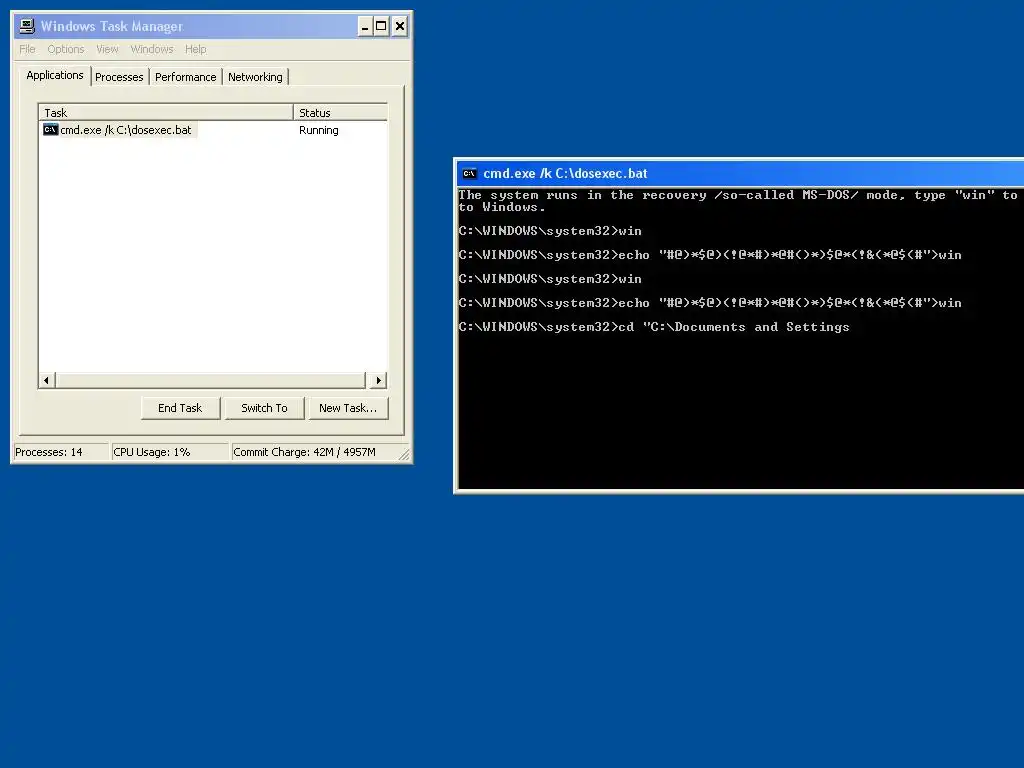Click the cmd icon beside the dosexec.bat task

tap(50, 130)
